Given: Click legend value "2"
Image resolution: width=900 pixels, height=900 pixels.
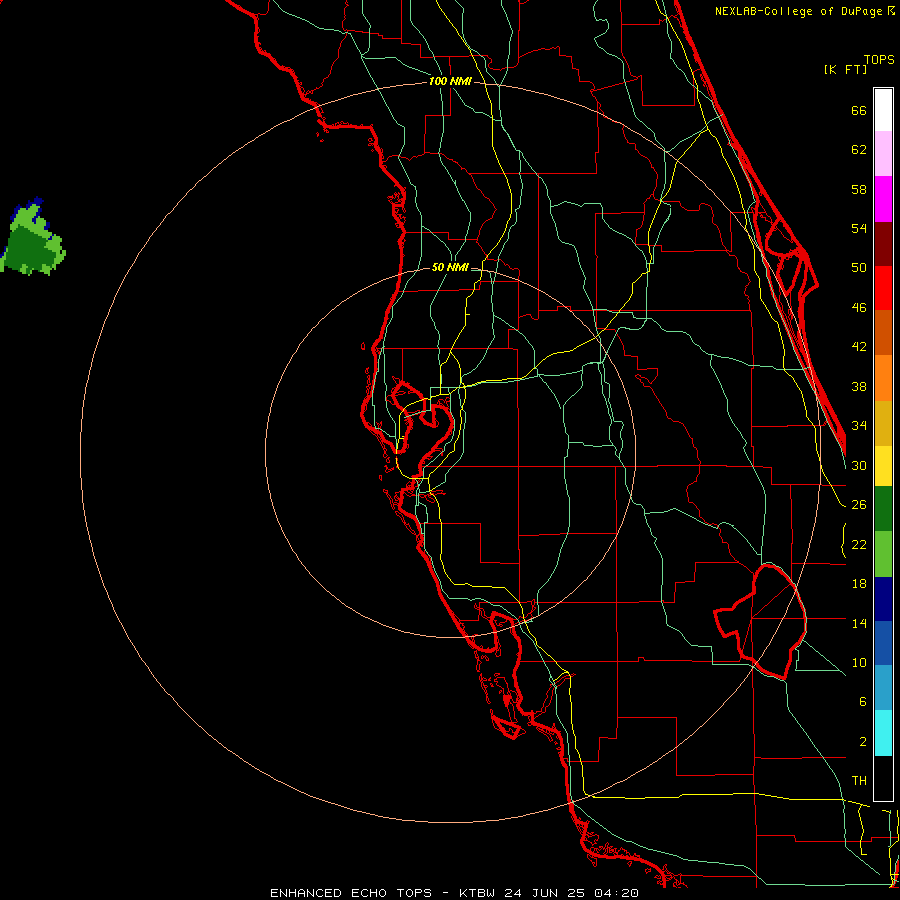Looking at the screenshot, I should click(862, 742).
